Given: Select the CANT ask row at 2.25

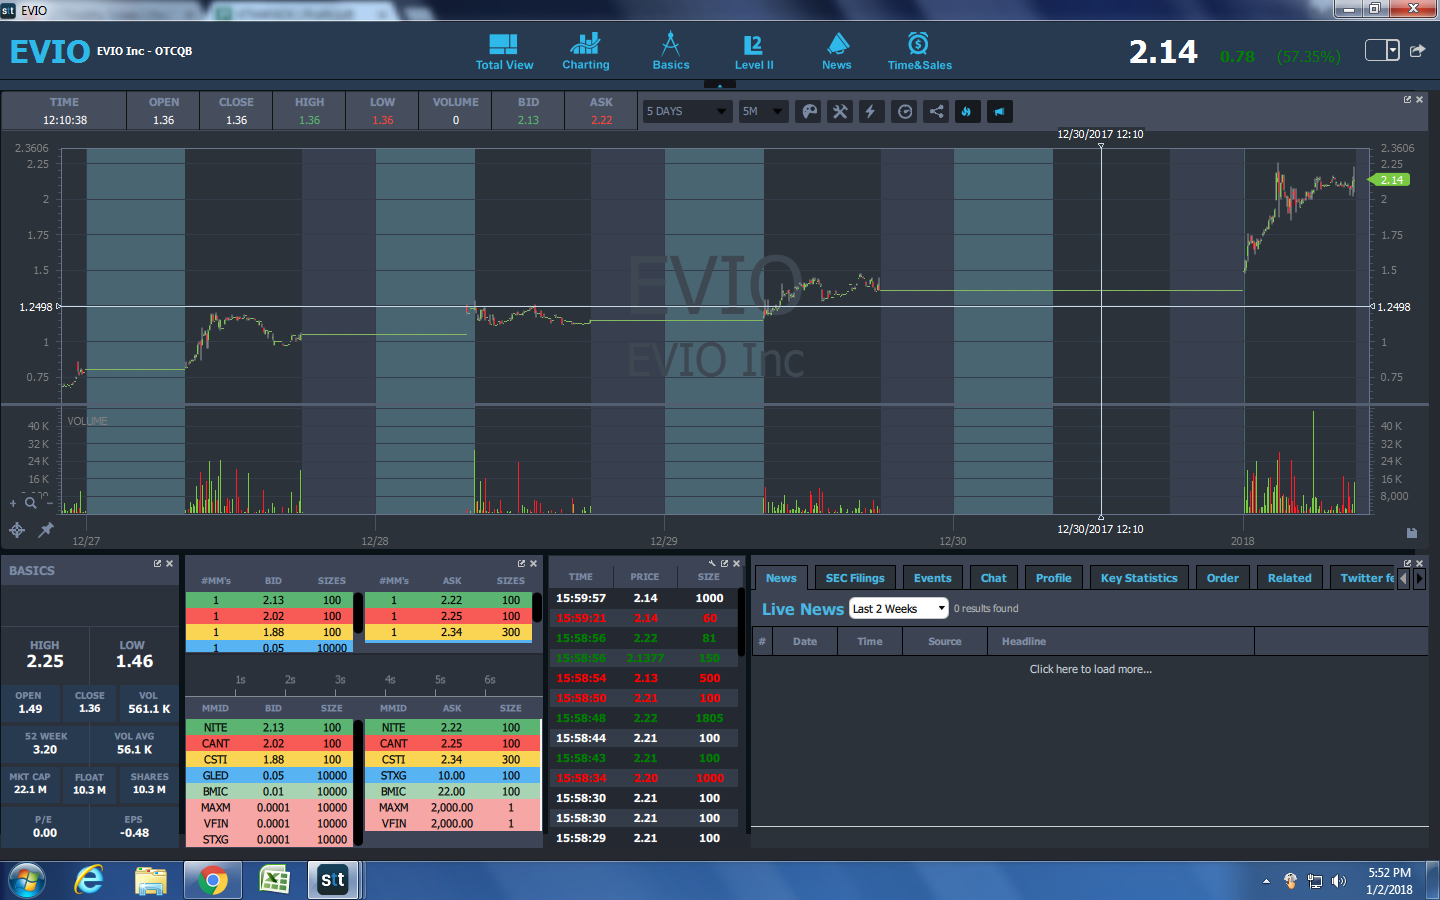Looking at the screenshot, I should click(452, 743).
